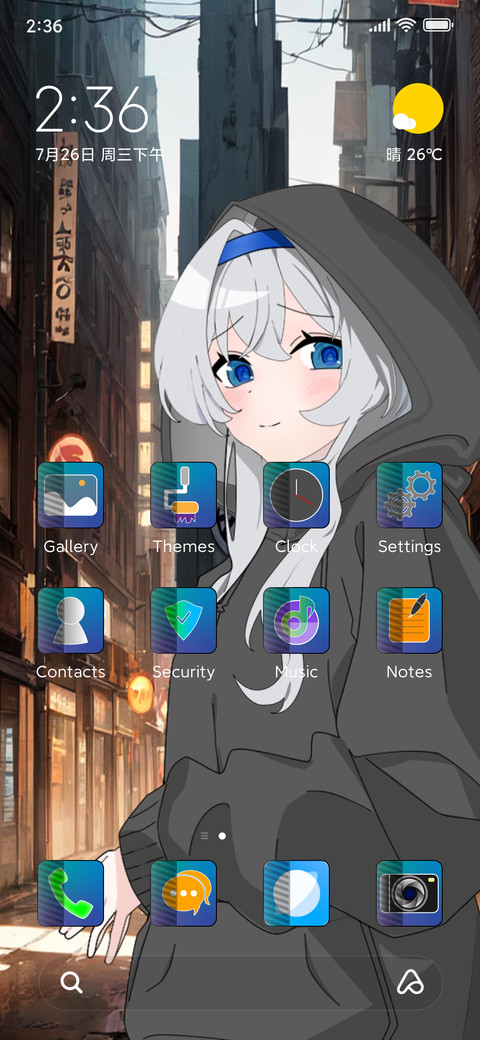Tap the status bar time 2:36
480x1040 pixels.
tap(44, 26)
